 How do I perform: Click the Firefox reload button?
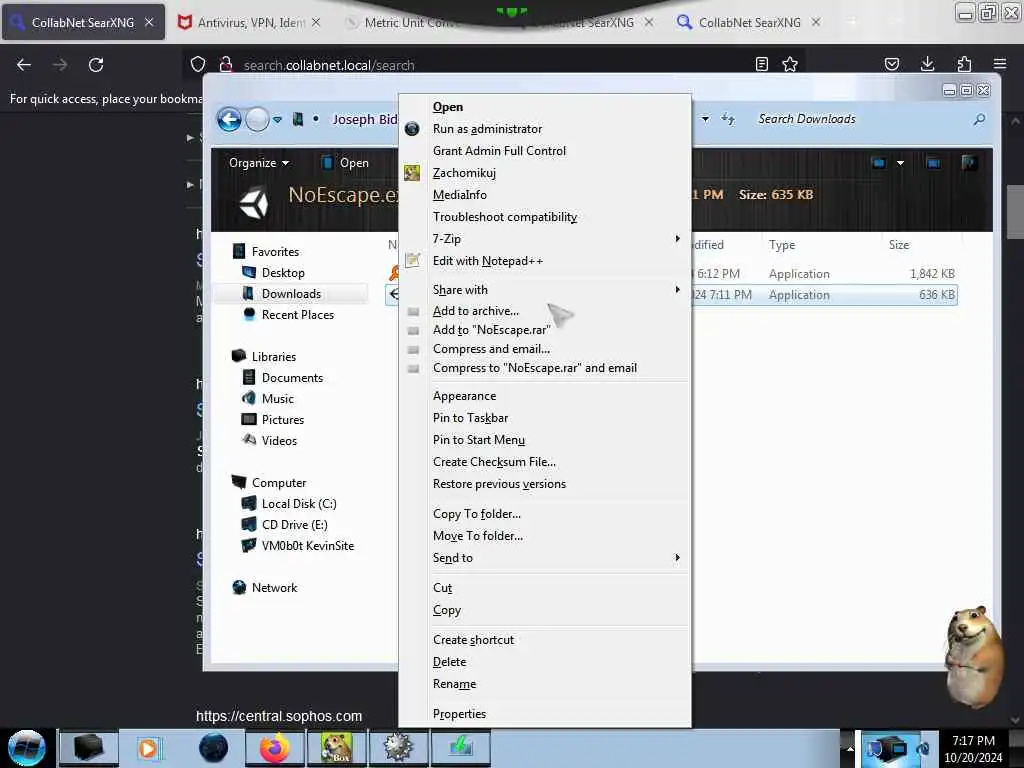(x=96, y=65)
